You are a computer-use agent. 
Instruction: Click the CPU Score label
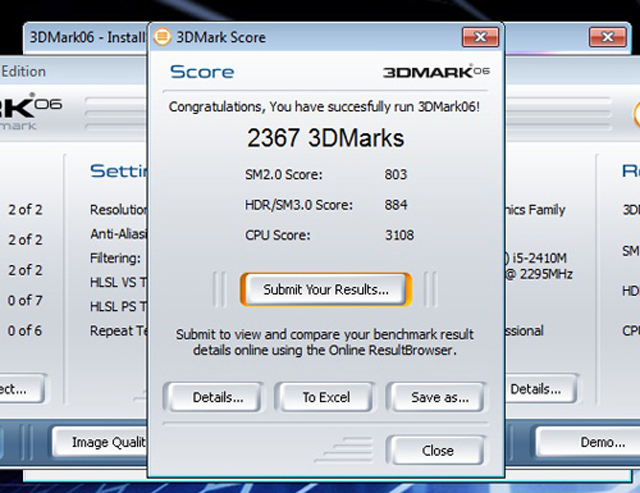click(278, 235)
